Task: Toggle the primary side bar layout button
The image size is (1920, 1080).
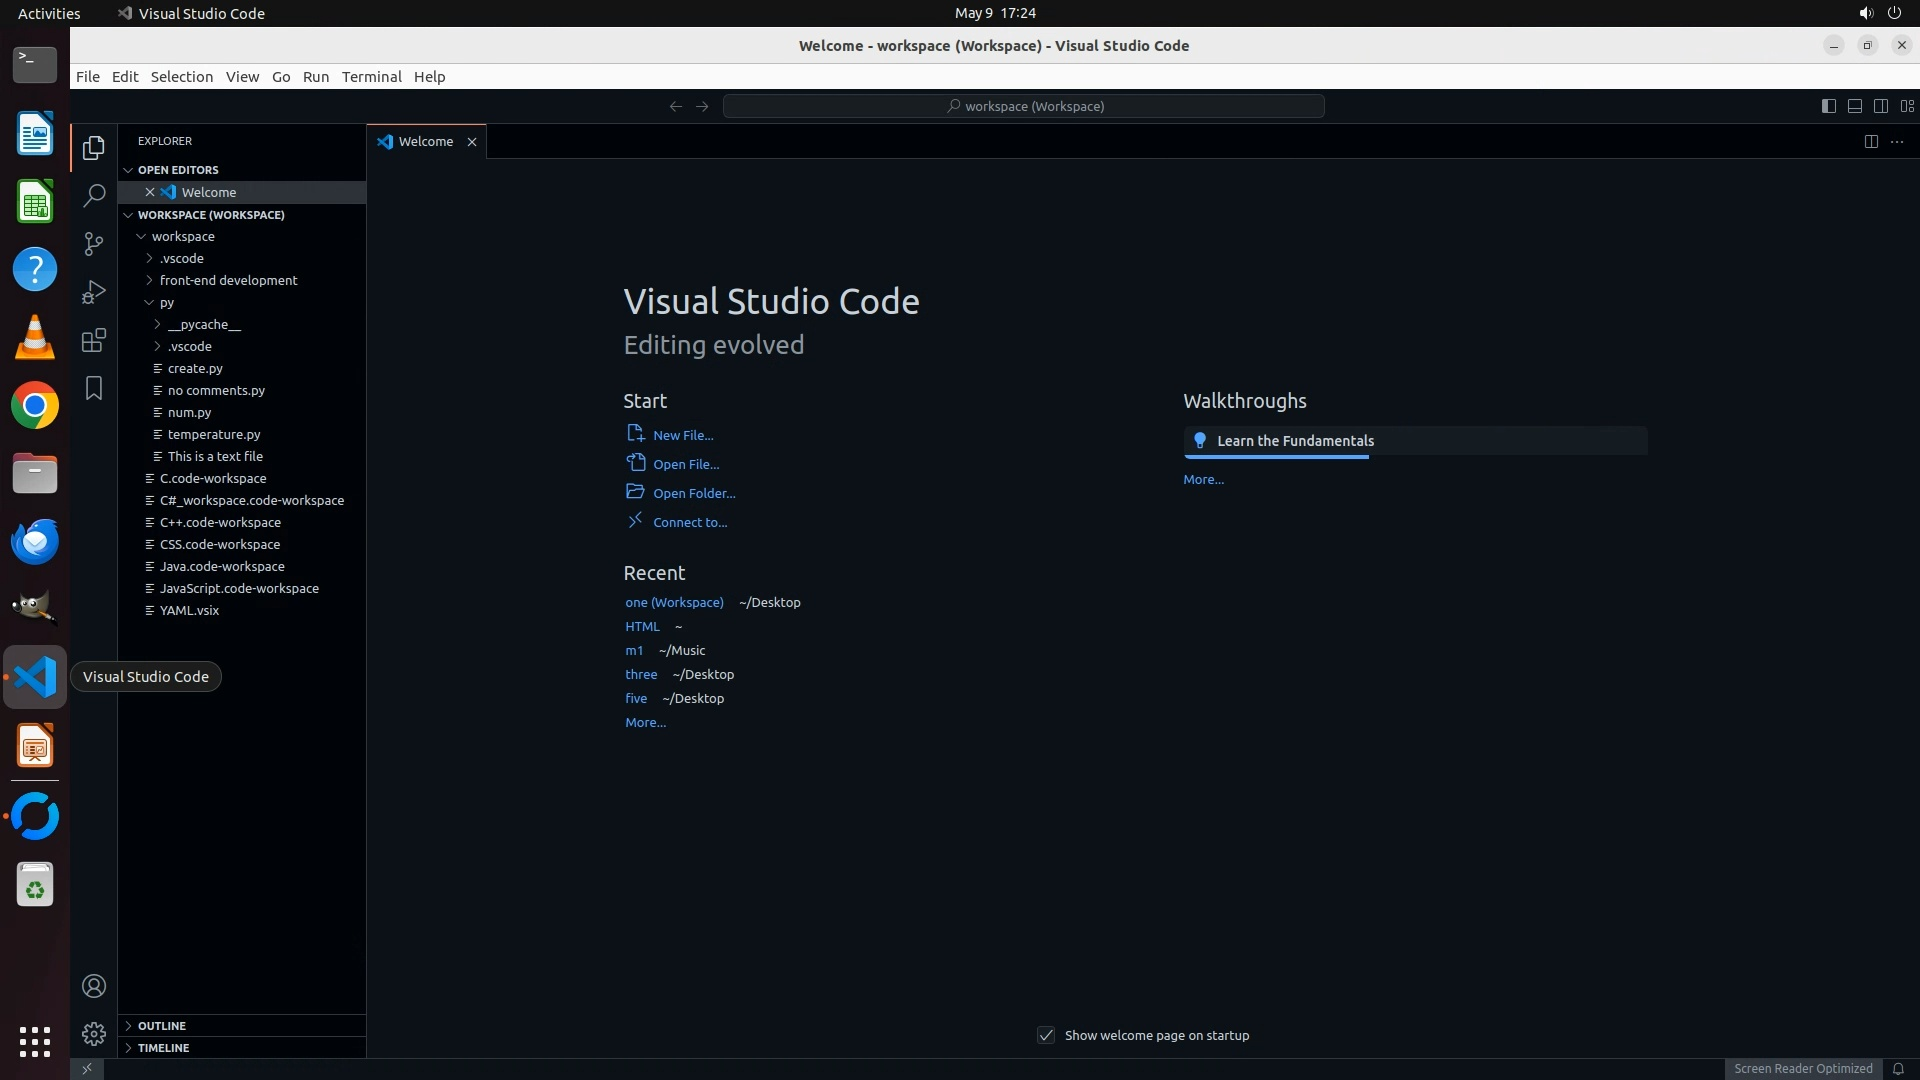Action: 1828,106
